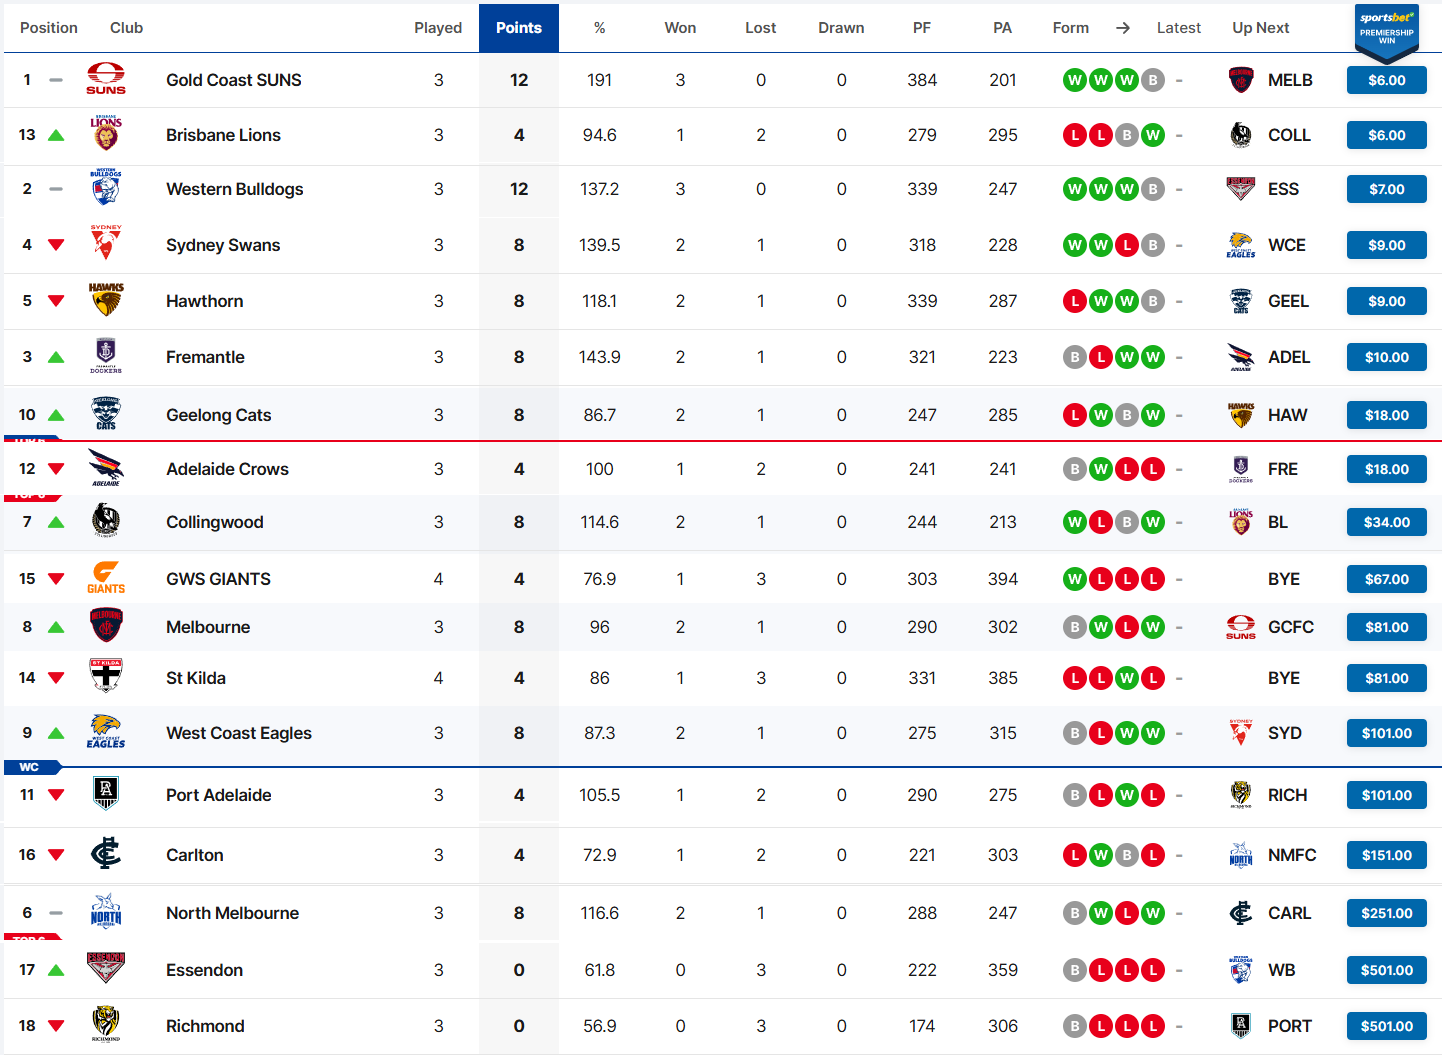Image resolution: width=1442 pixels, height=1055 pixels.
Task: Click the Geelong Cats club logo
Action: (106, 414)
